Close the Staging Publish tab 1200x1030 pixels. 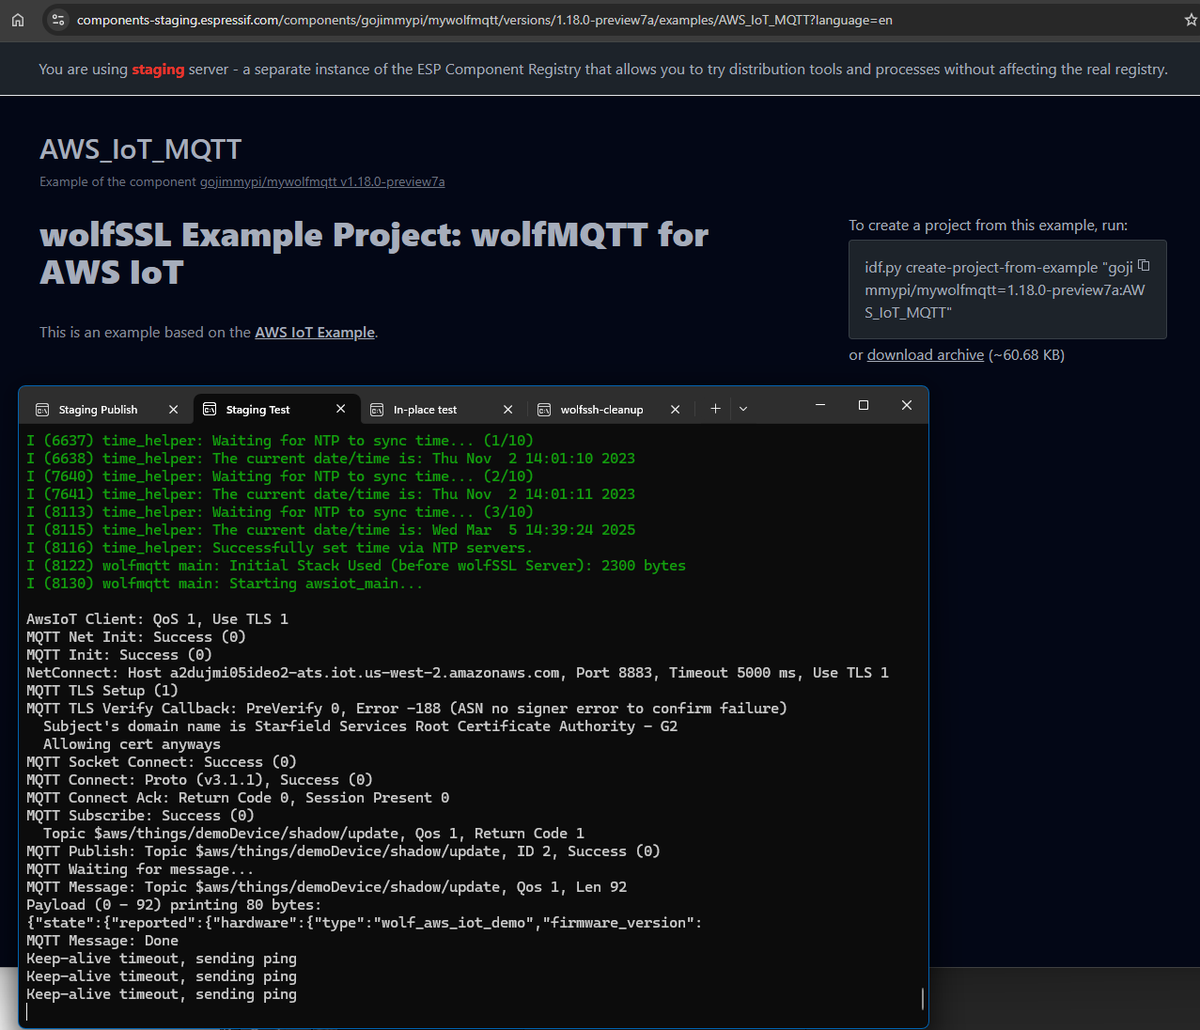click(173, 409)
